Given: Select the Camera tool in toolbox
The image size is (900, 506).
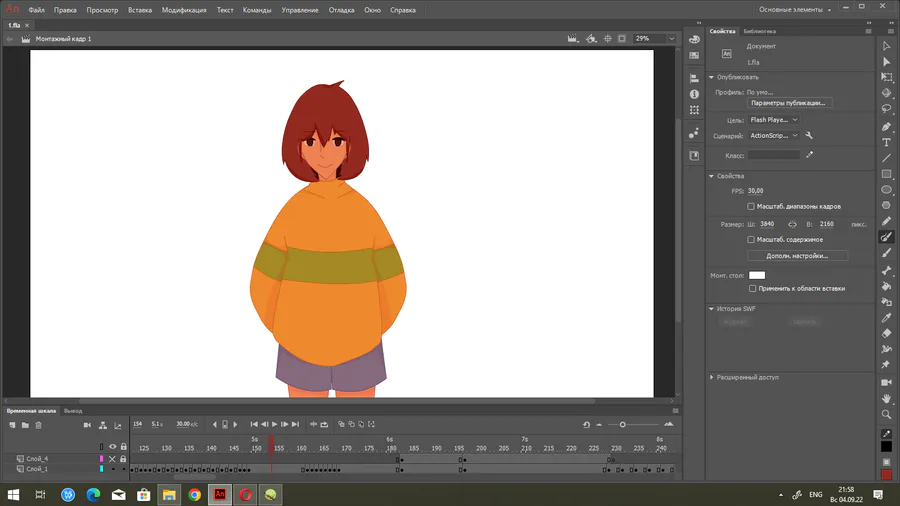Looking at the screenshot, I should pyautogui.click(x=886, y=382).
